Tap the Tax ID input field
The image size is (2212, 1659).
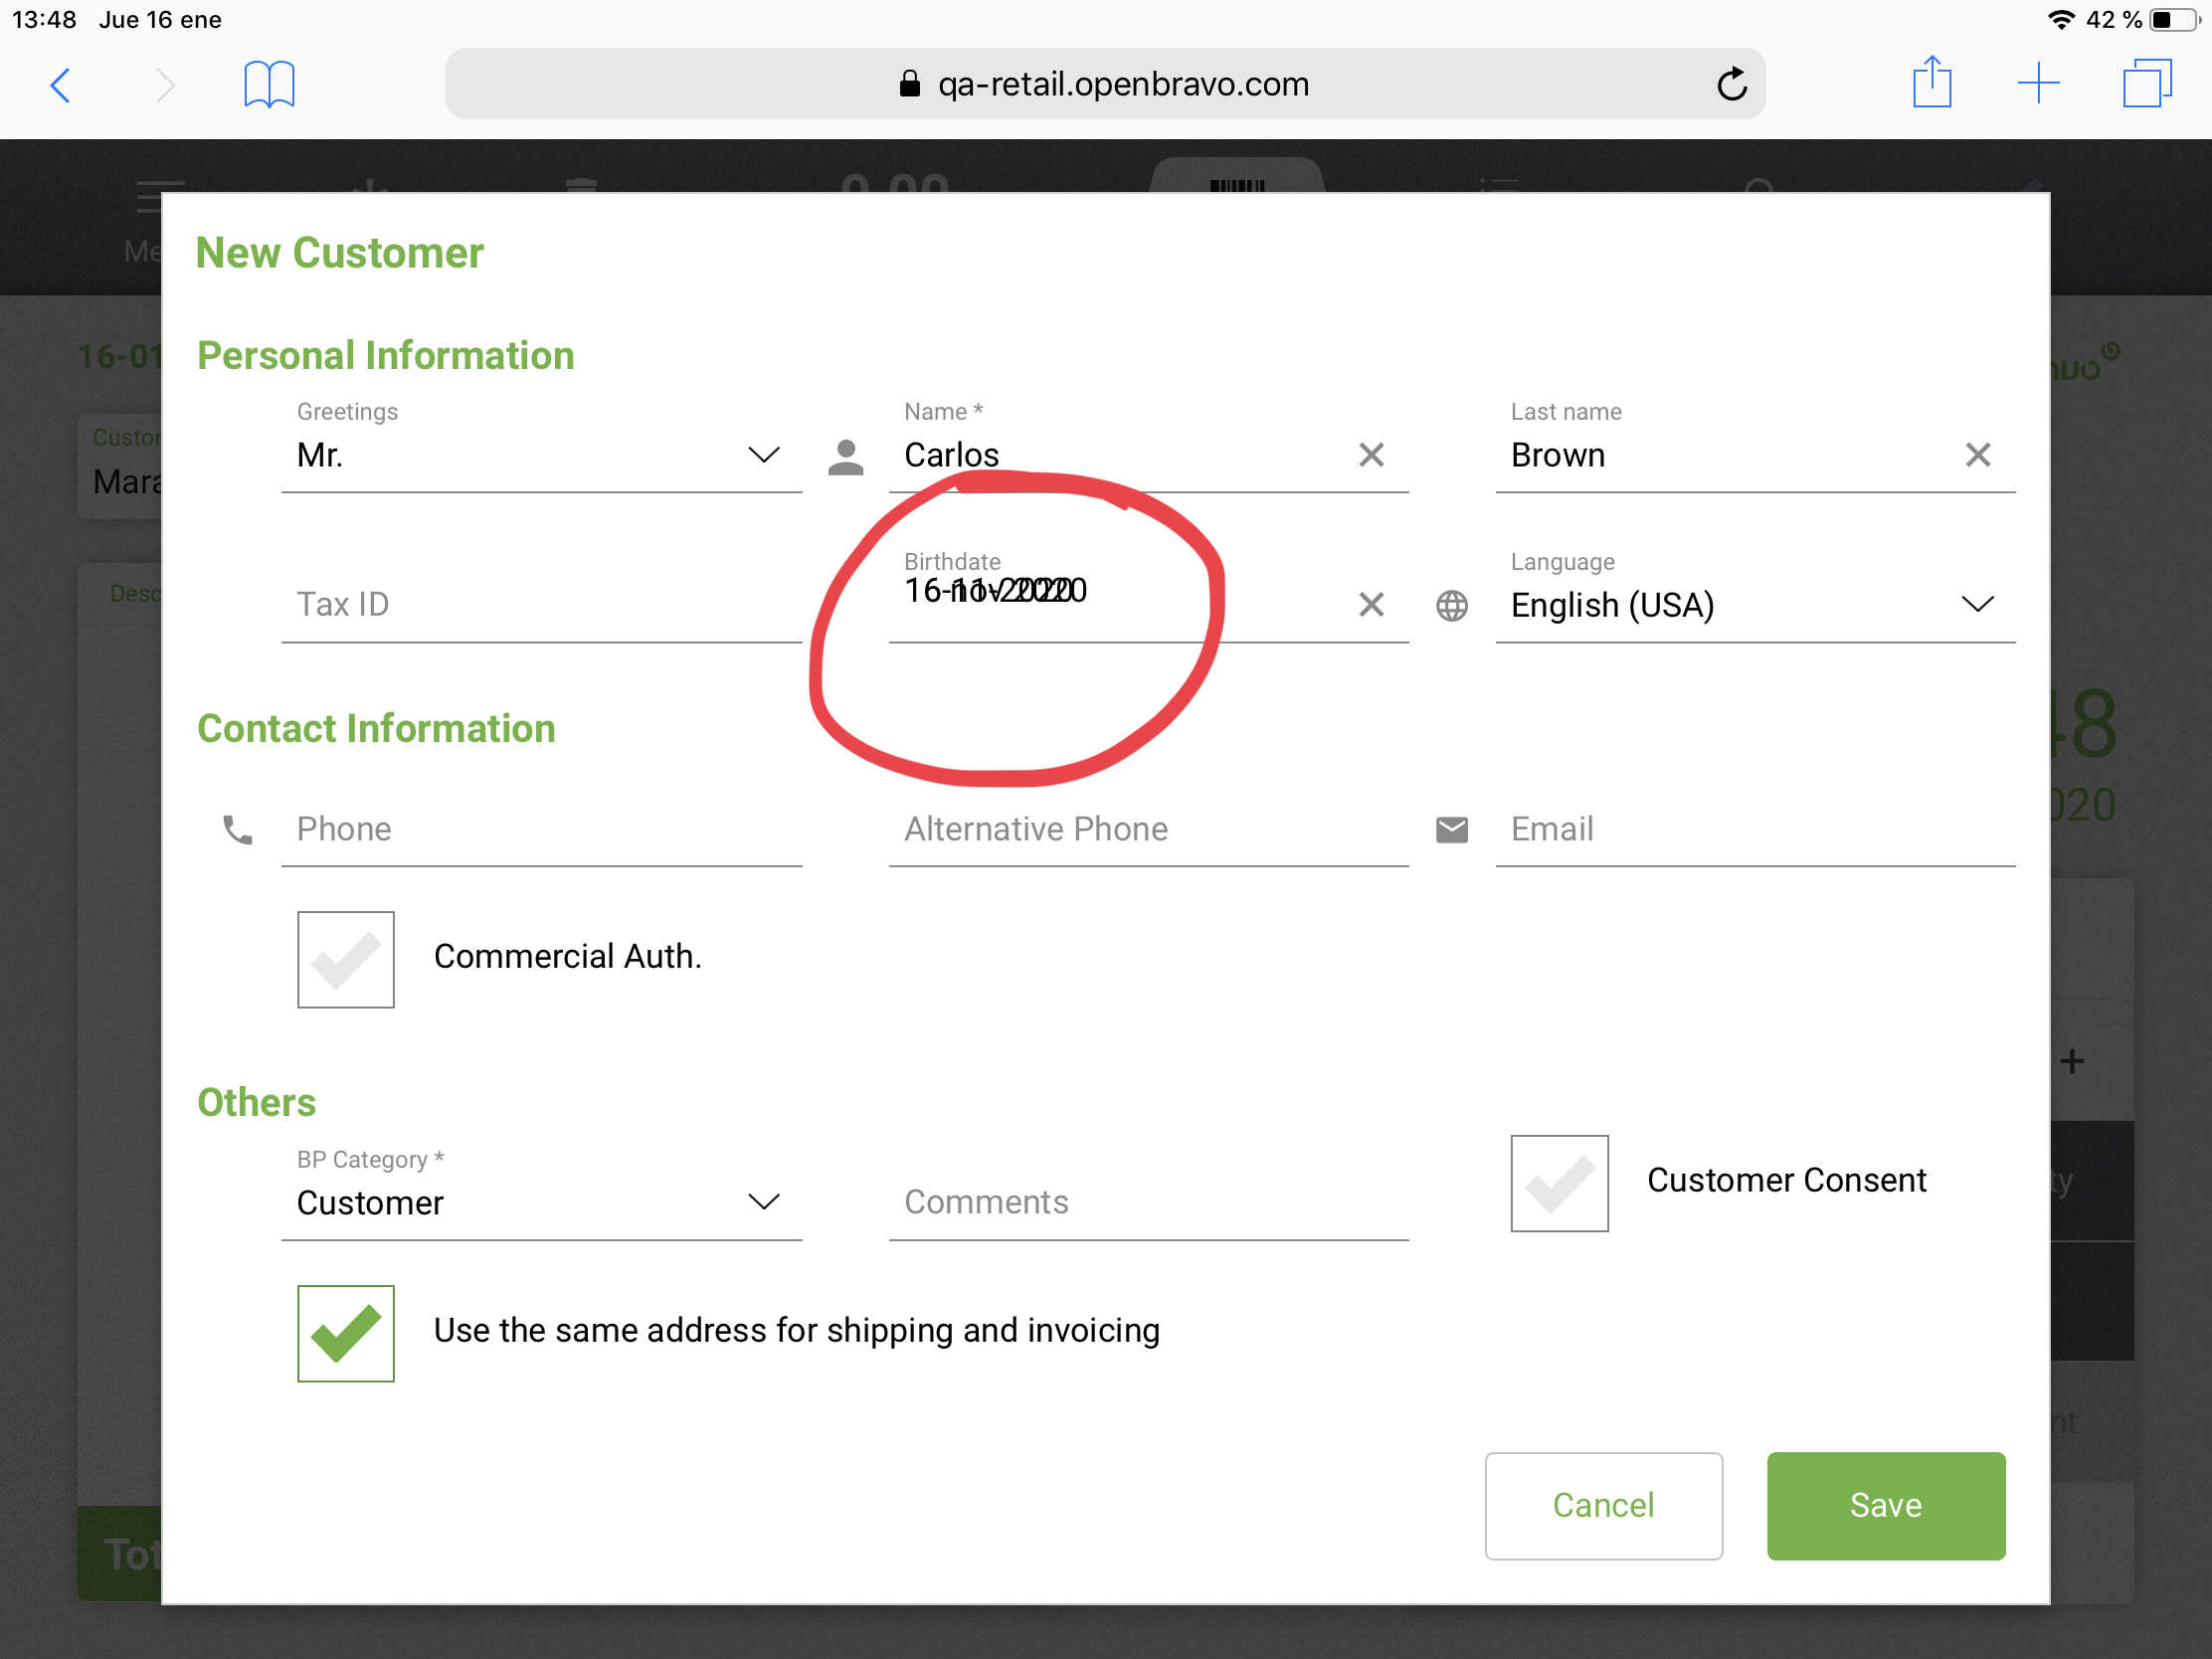[540, 605]
